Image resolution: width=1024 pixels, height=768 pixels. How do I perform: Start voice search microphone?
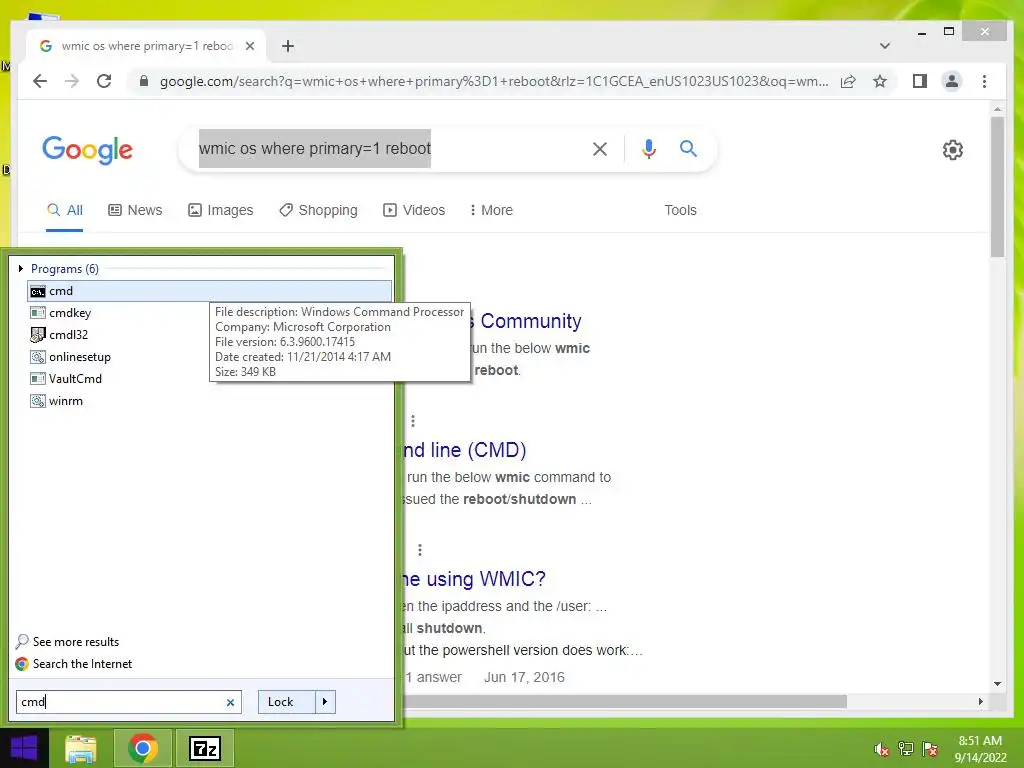click(x=648, y=150)
